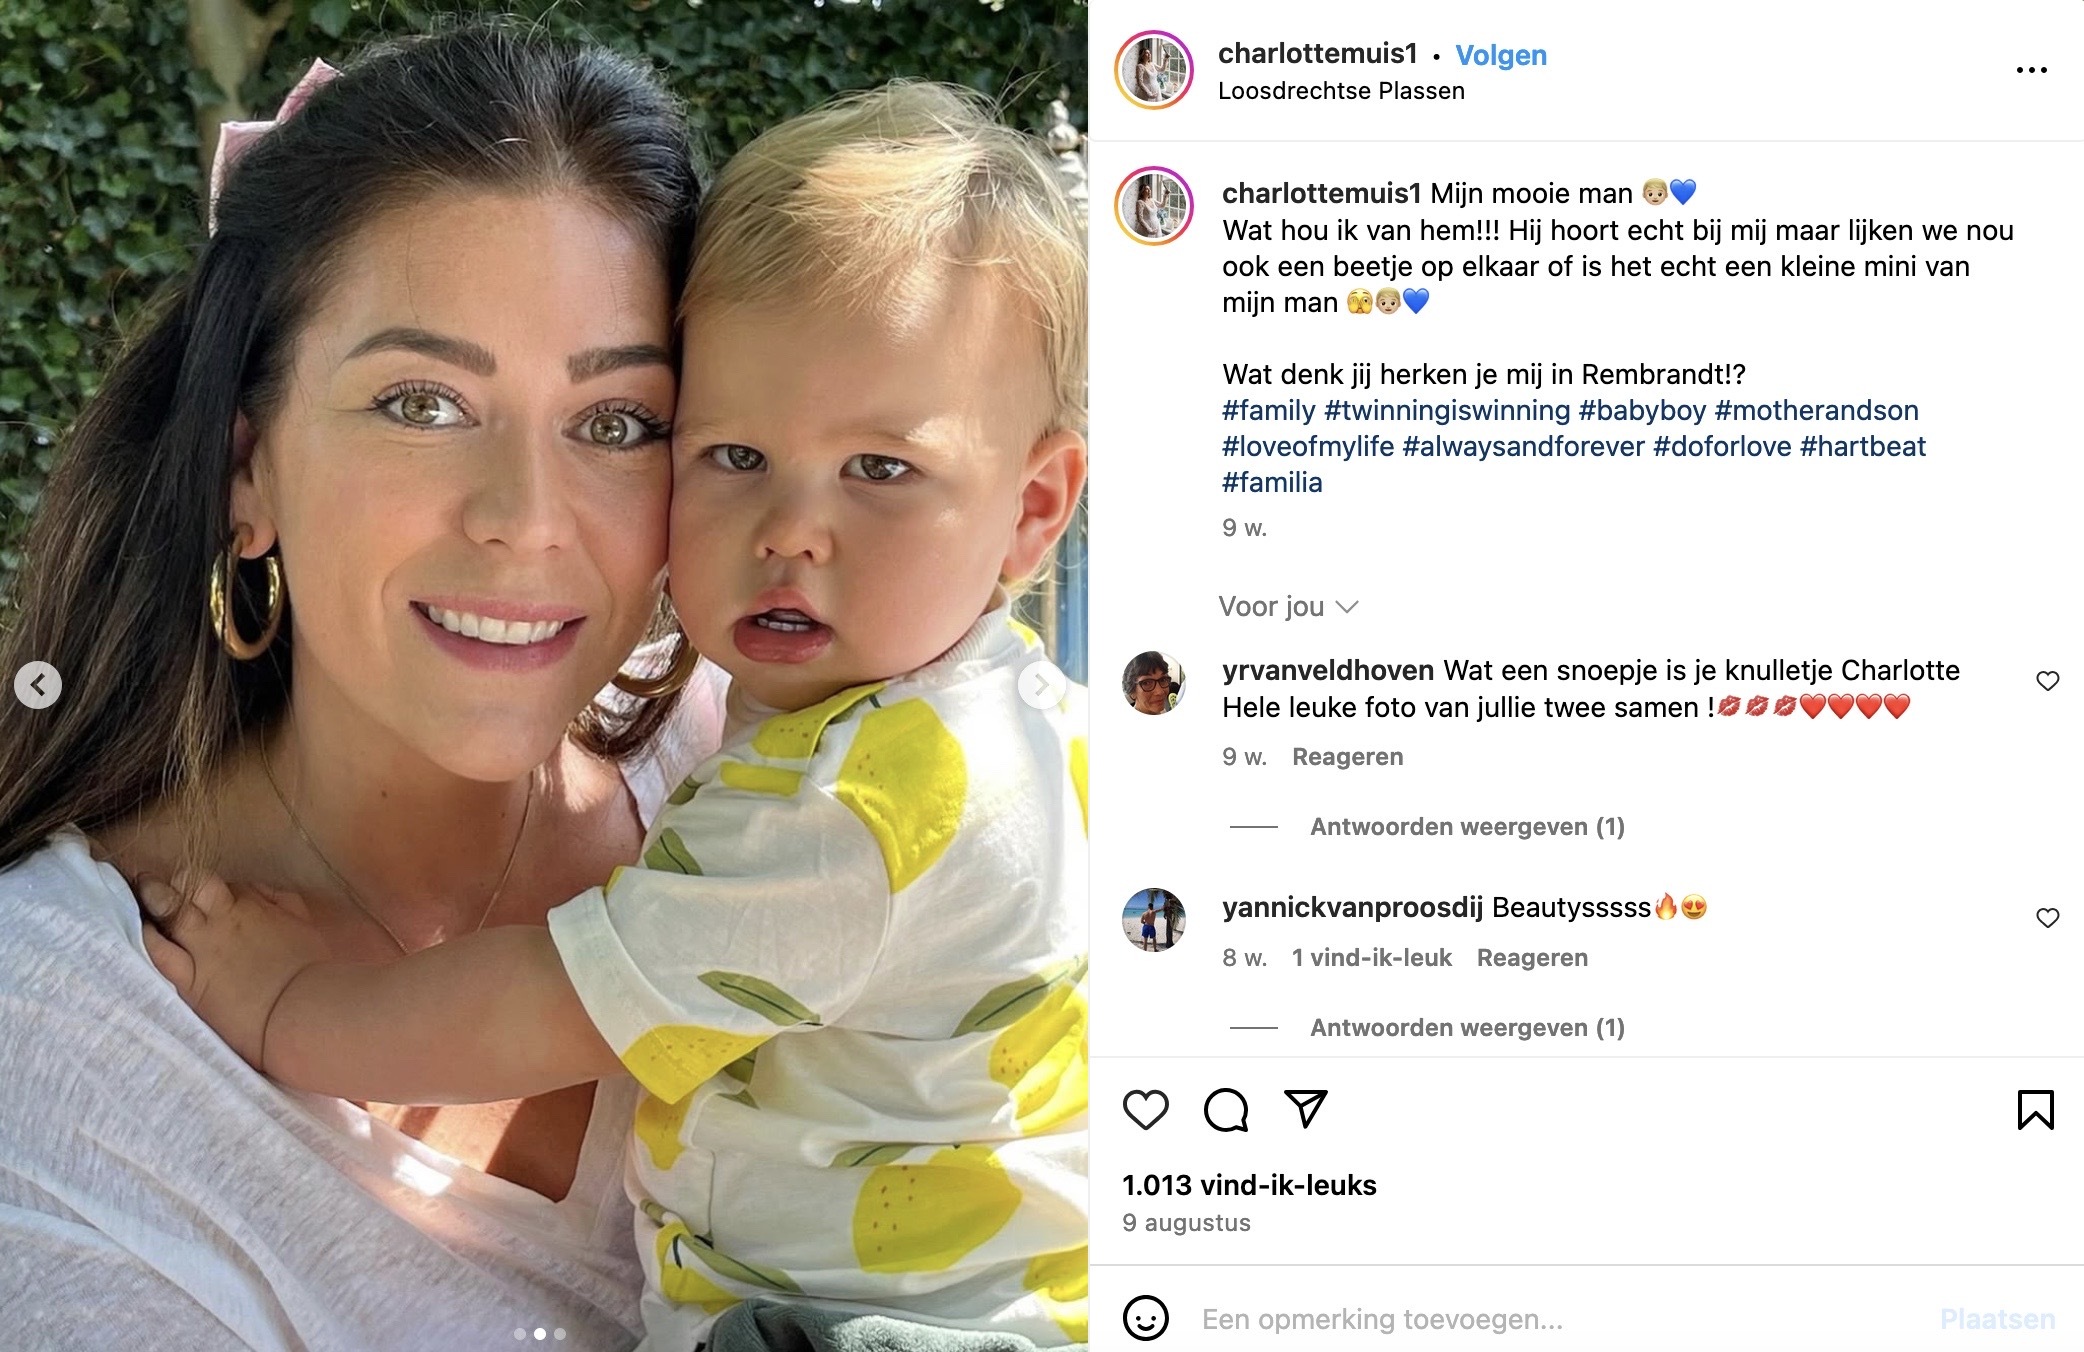This screenshot has width=2084, height=1352.
Task: Save the post with the bookmark icon
Action: pos(2035,1110)
